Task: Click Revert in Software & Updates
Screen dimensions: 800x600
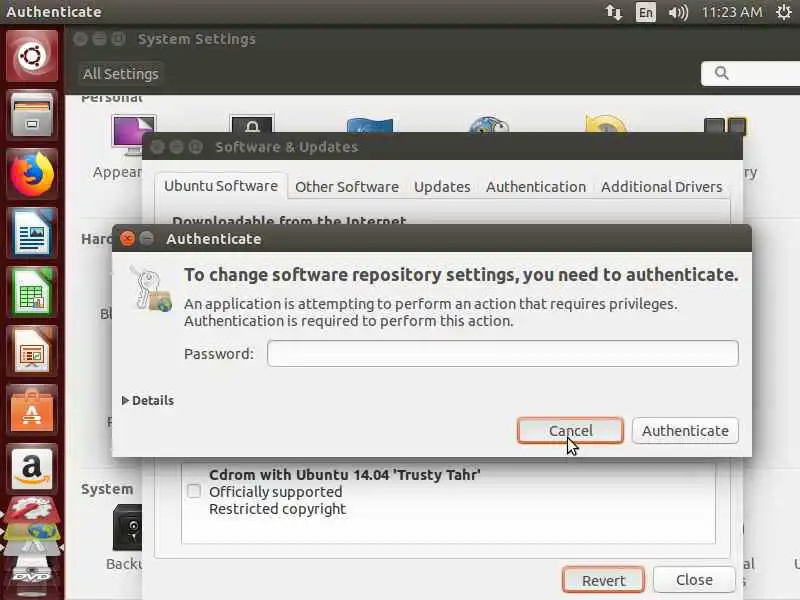Action: coord(604,580)
